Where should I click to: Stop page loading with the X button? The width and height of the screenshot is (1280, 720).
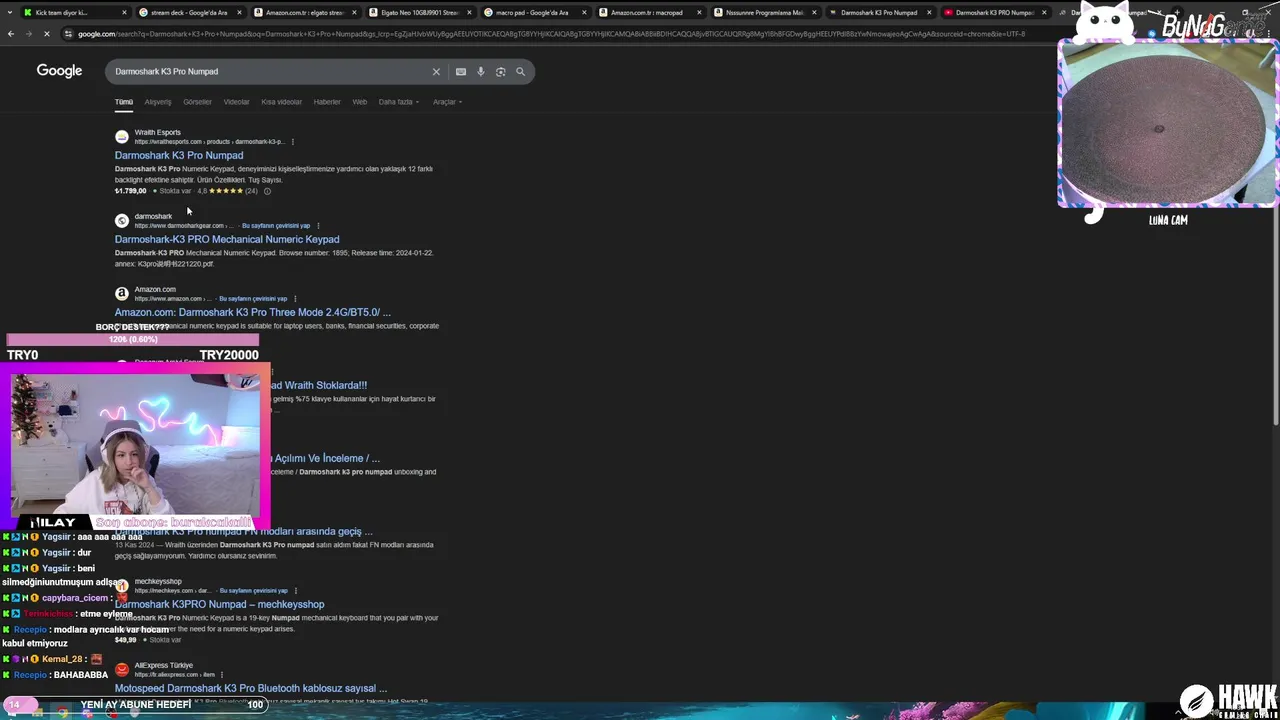[x=47, y=34]
